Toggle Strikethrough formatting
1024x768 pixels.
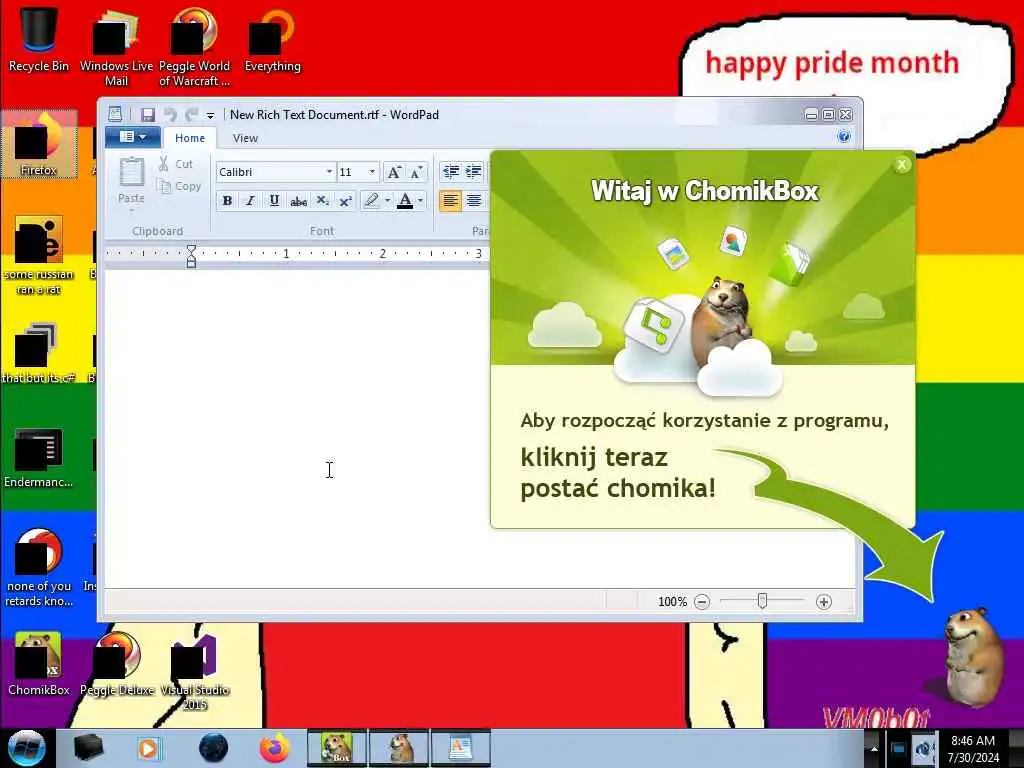tap(298, 200)
